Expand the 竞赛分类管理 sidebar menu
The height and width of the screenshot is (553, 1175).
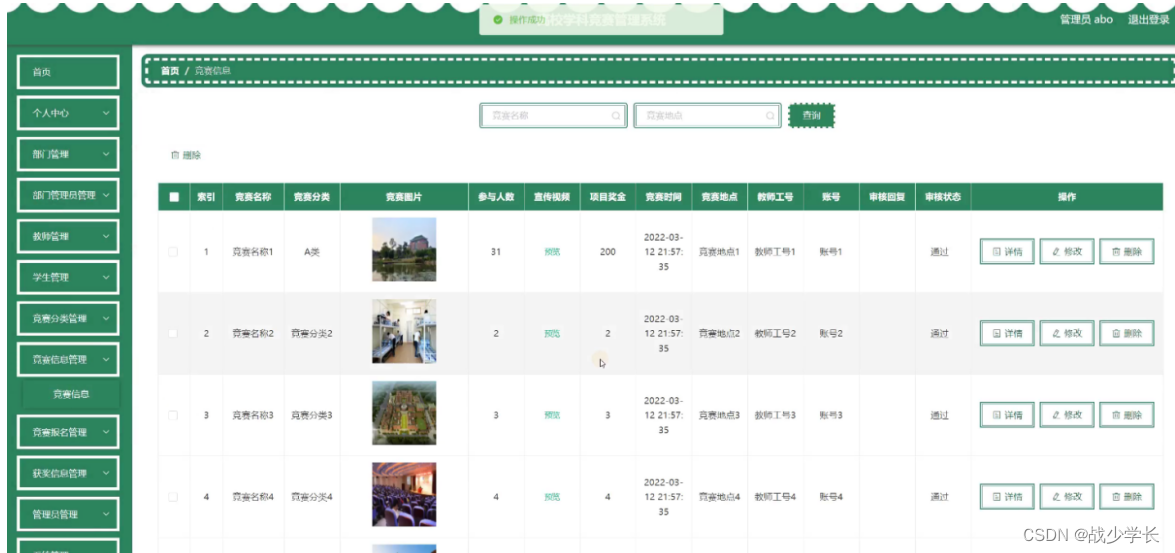click(67, 318)
